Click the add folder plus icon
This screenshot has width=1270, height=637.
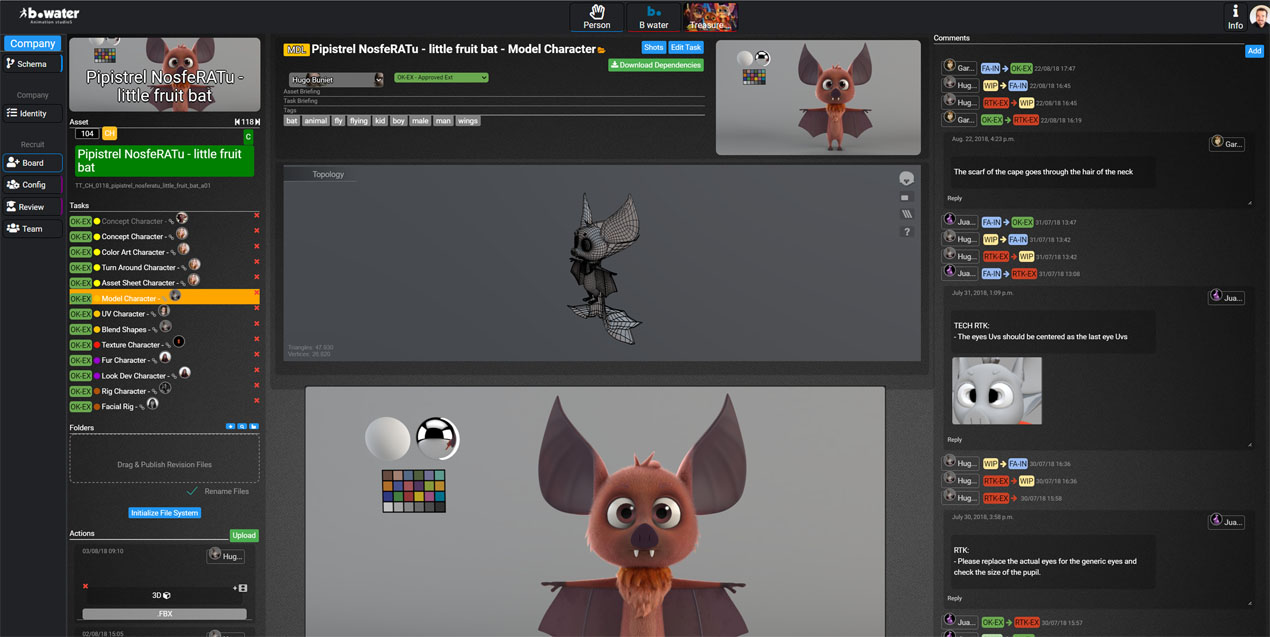230,427
